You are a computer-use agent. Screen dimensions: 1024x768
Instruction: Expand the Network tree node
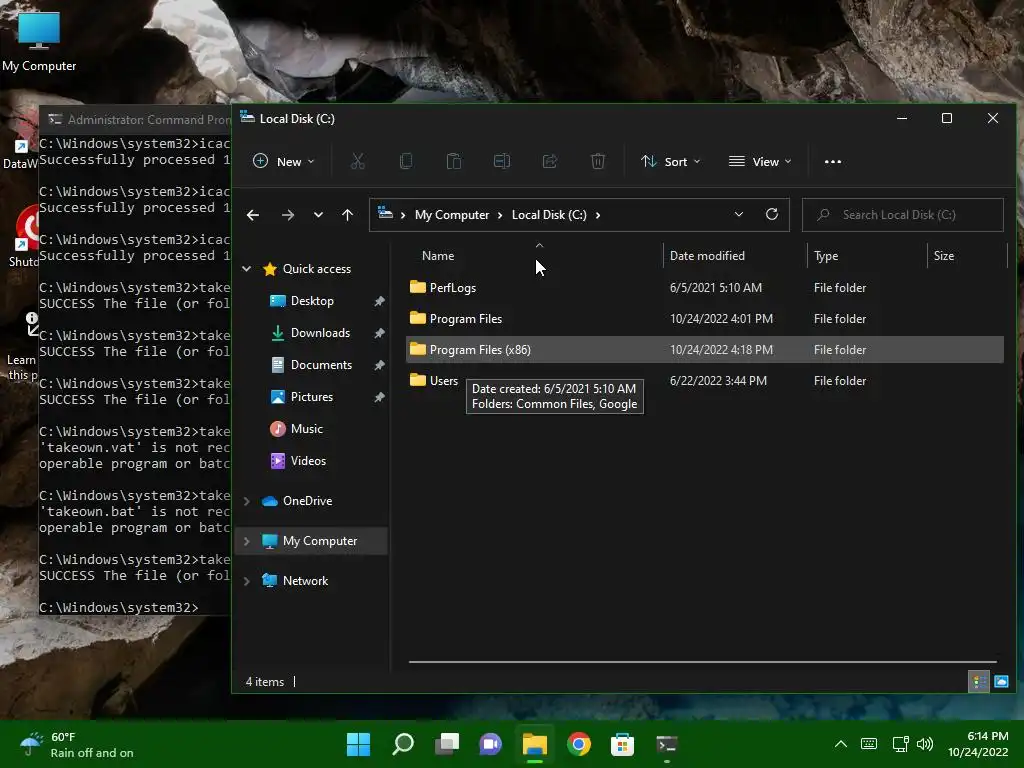click(x=247, y=581)
